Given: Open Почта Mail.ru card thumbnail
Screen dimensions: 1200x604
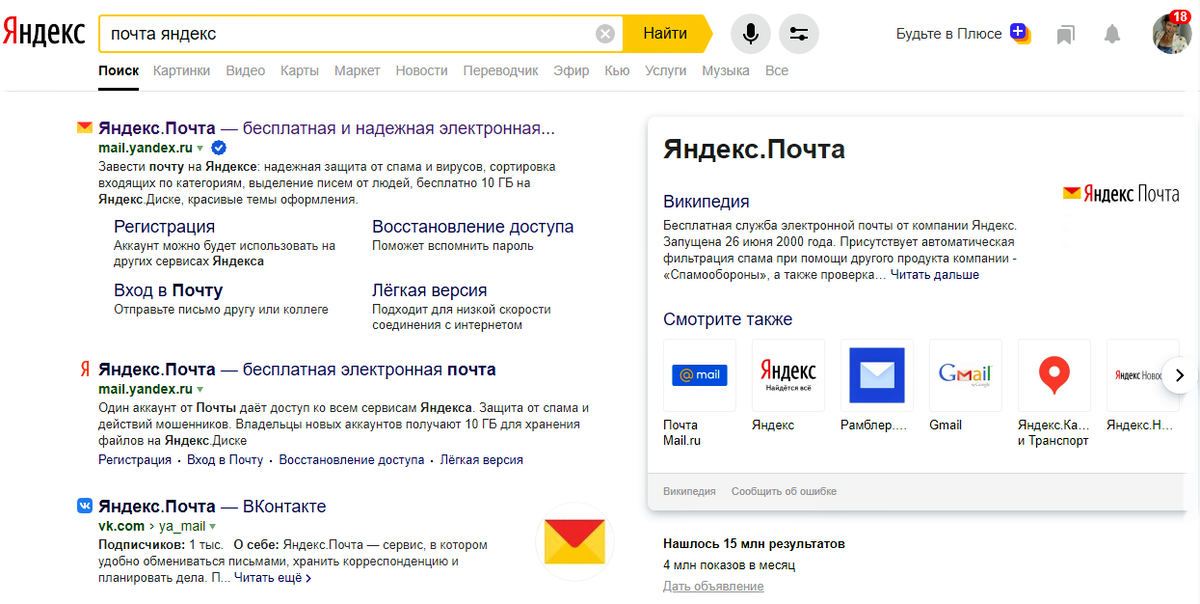Looking at the screenshot, I should coord(699,375).
